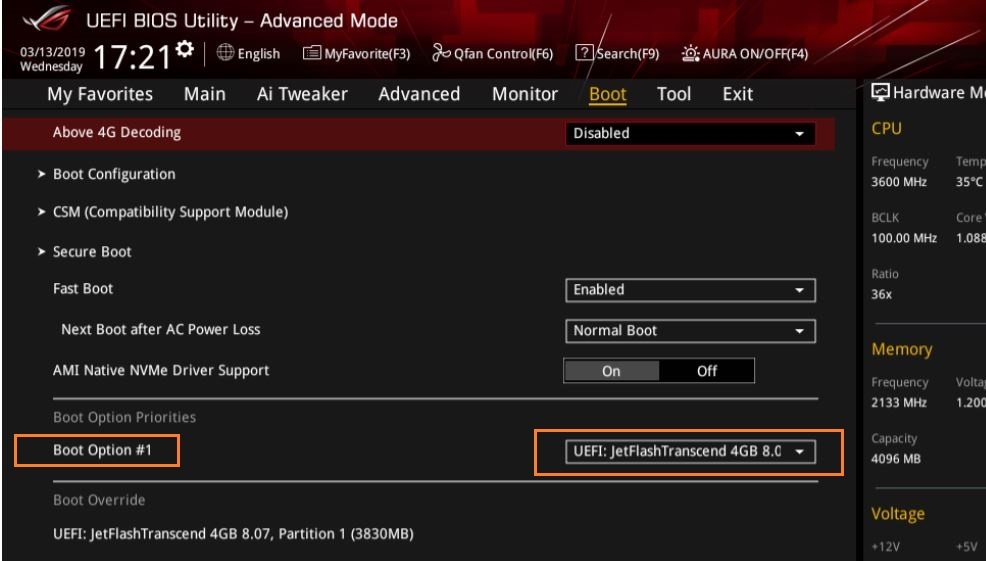Open the Ai Tweaker tab
The height and width of the screenshot is (561, 986).
pyautogui.click(x=302, y=94)
